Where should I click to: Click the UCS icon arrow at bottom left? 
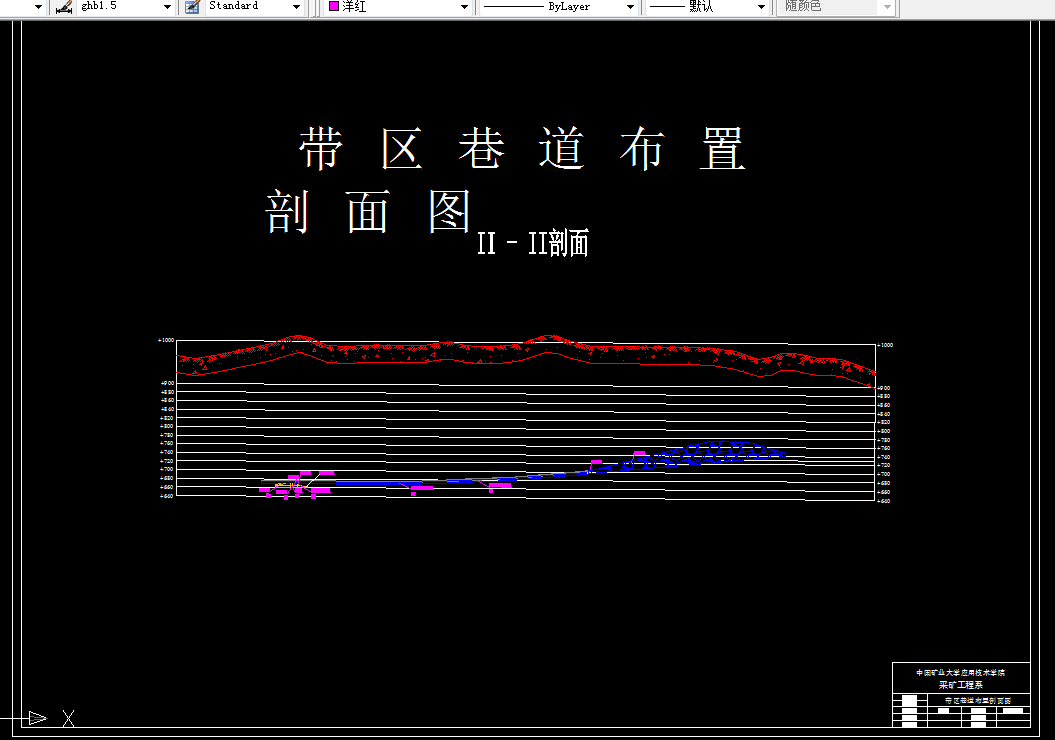[38, 718]
